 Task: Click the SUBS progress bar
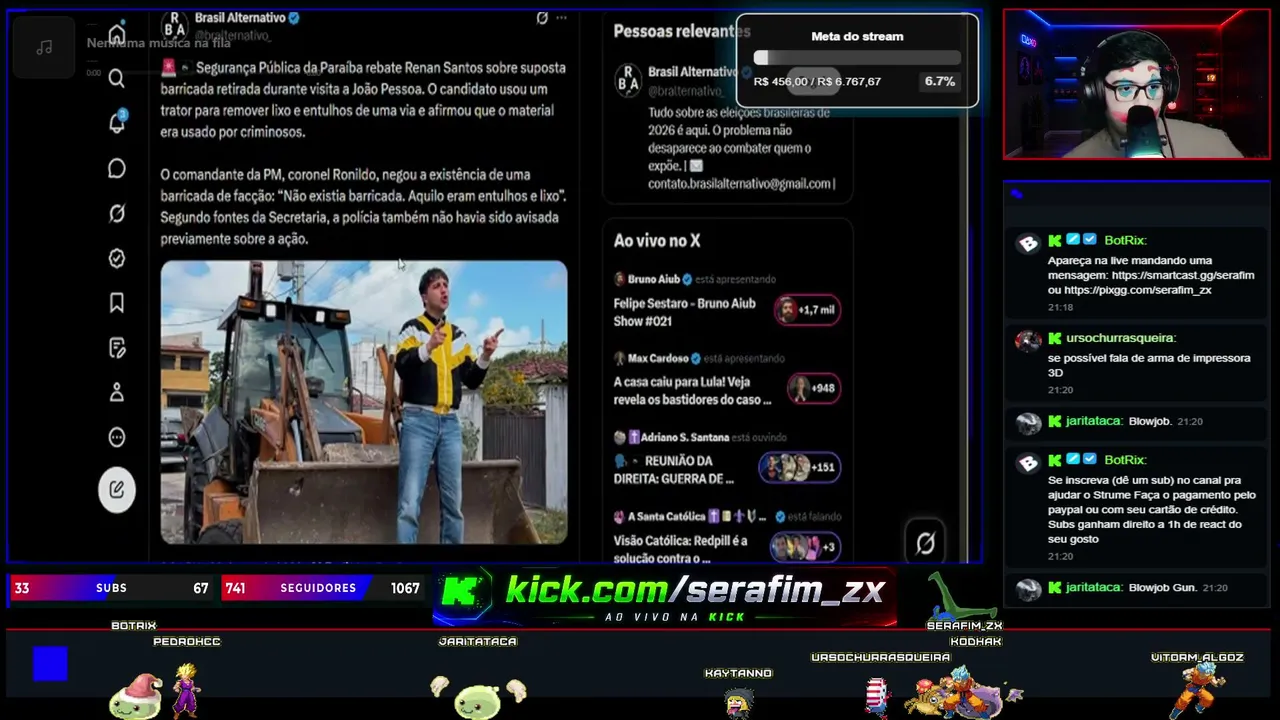click(x=111, y=588)
